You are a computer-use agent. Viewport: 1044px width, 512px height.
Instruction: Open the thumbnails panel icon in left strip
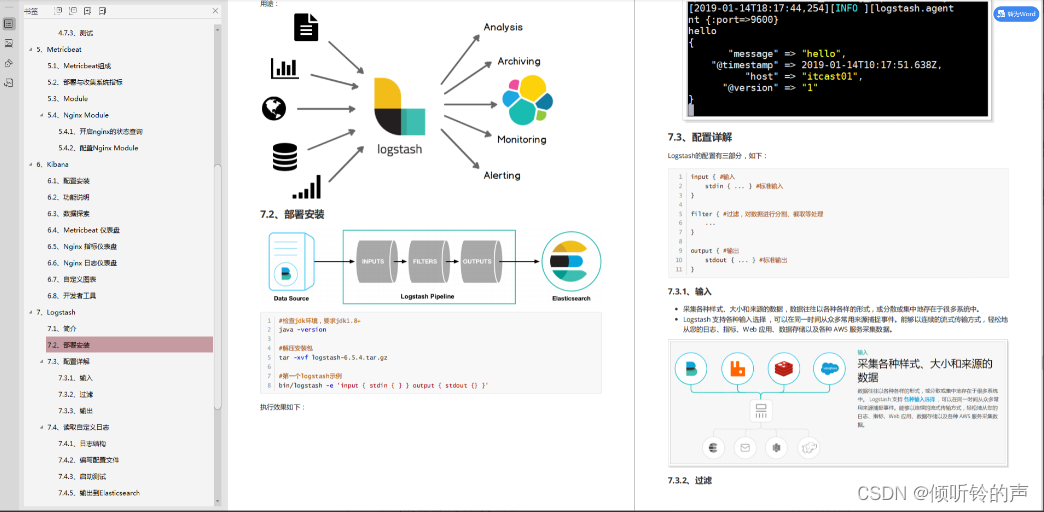click(x=9, y=43)
